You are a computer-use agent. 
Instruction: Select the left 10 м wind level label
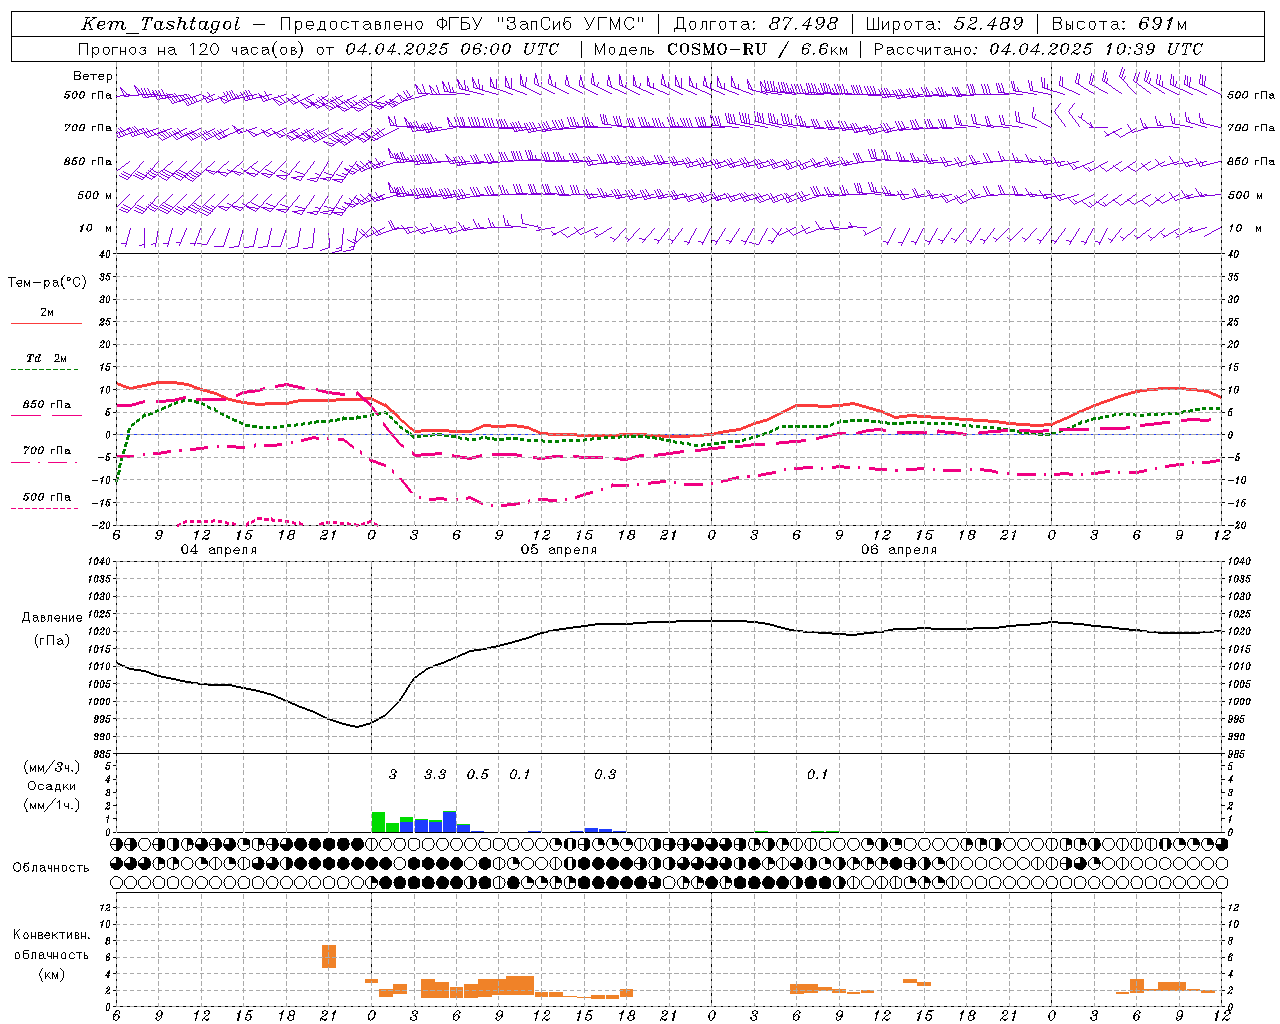pos(95,228)
